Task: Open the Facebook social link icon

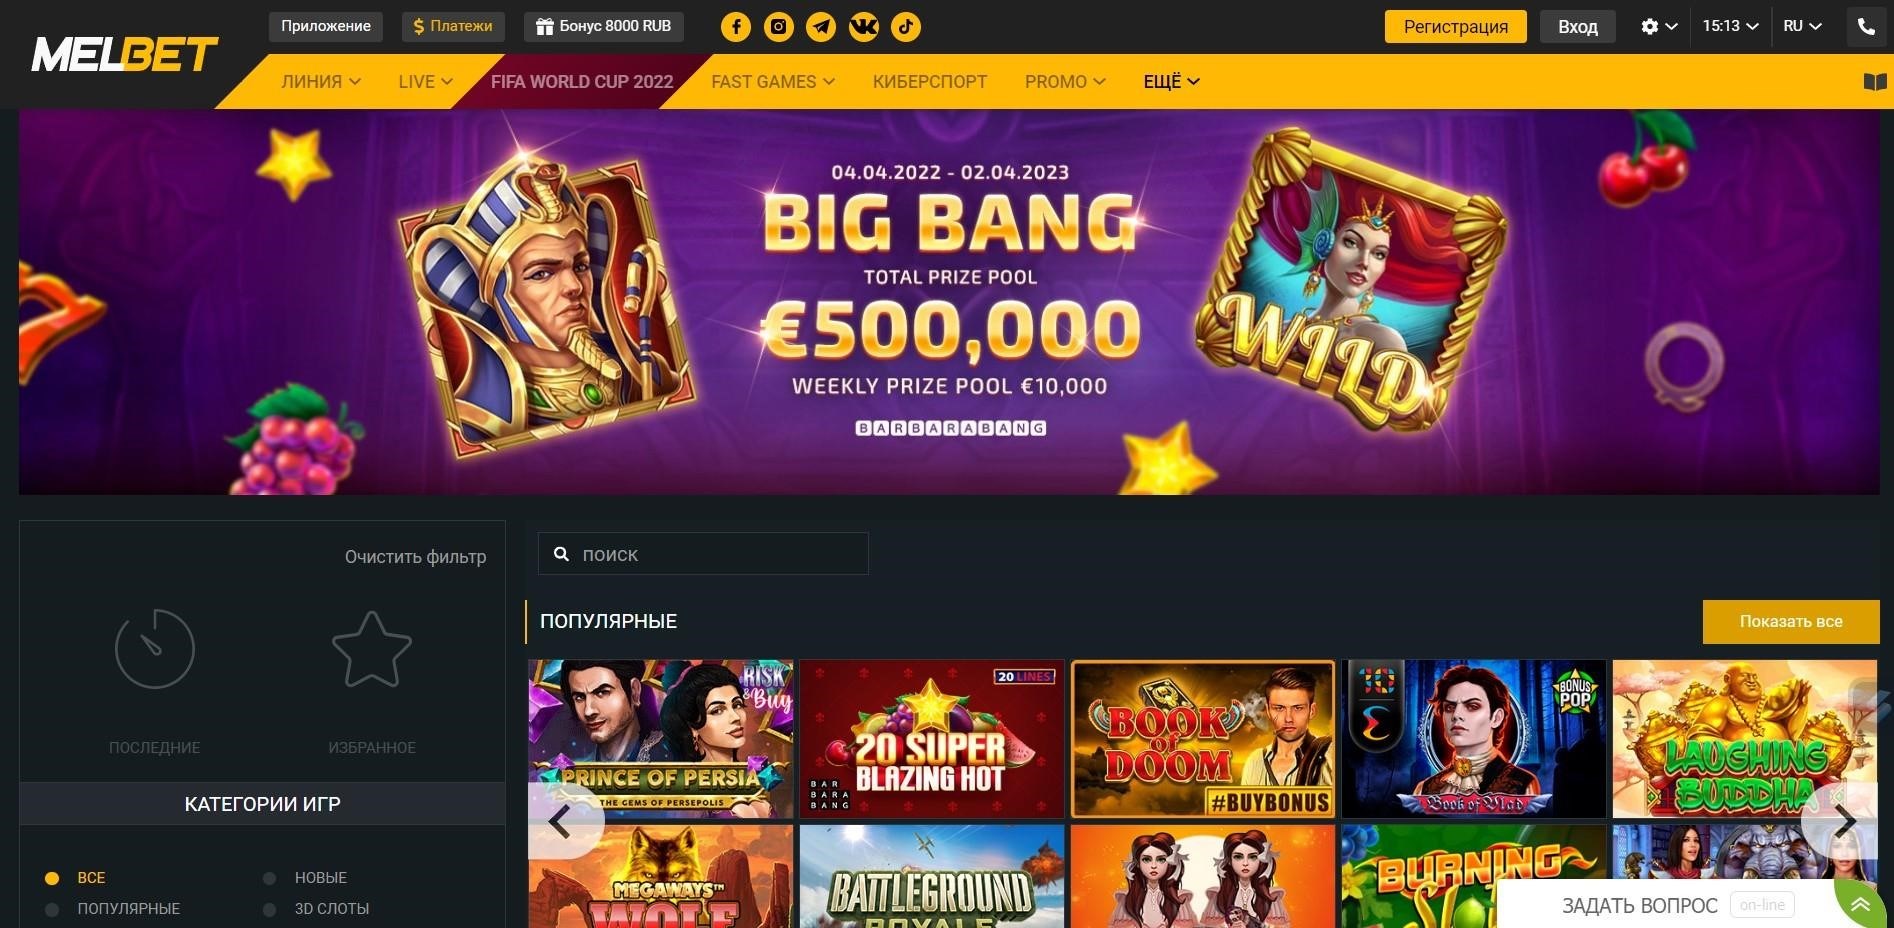Action: coord(736,27)
